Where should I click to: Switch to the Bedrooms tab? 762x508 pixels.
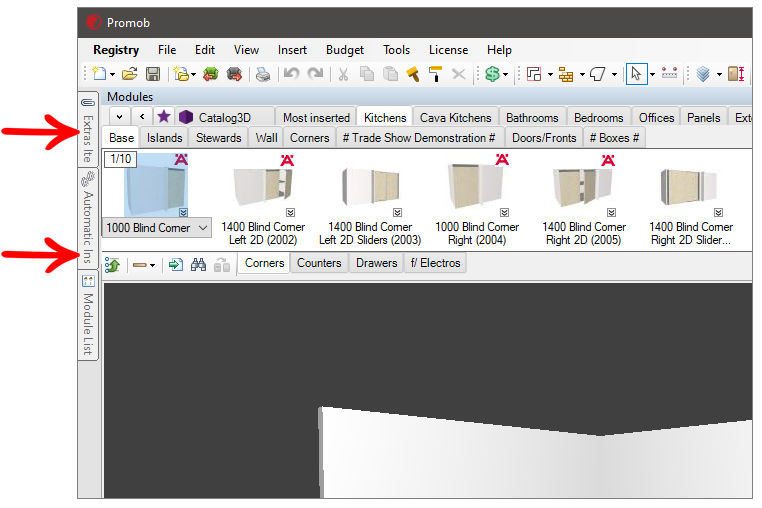(599, 118)
